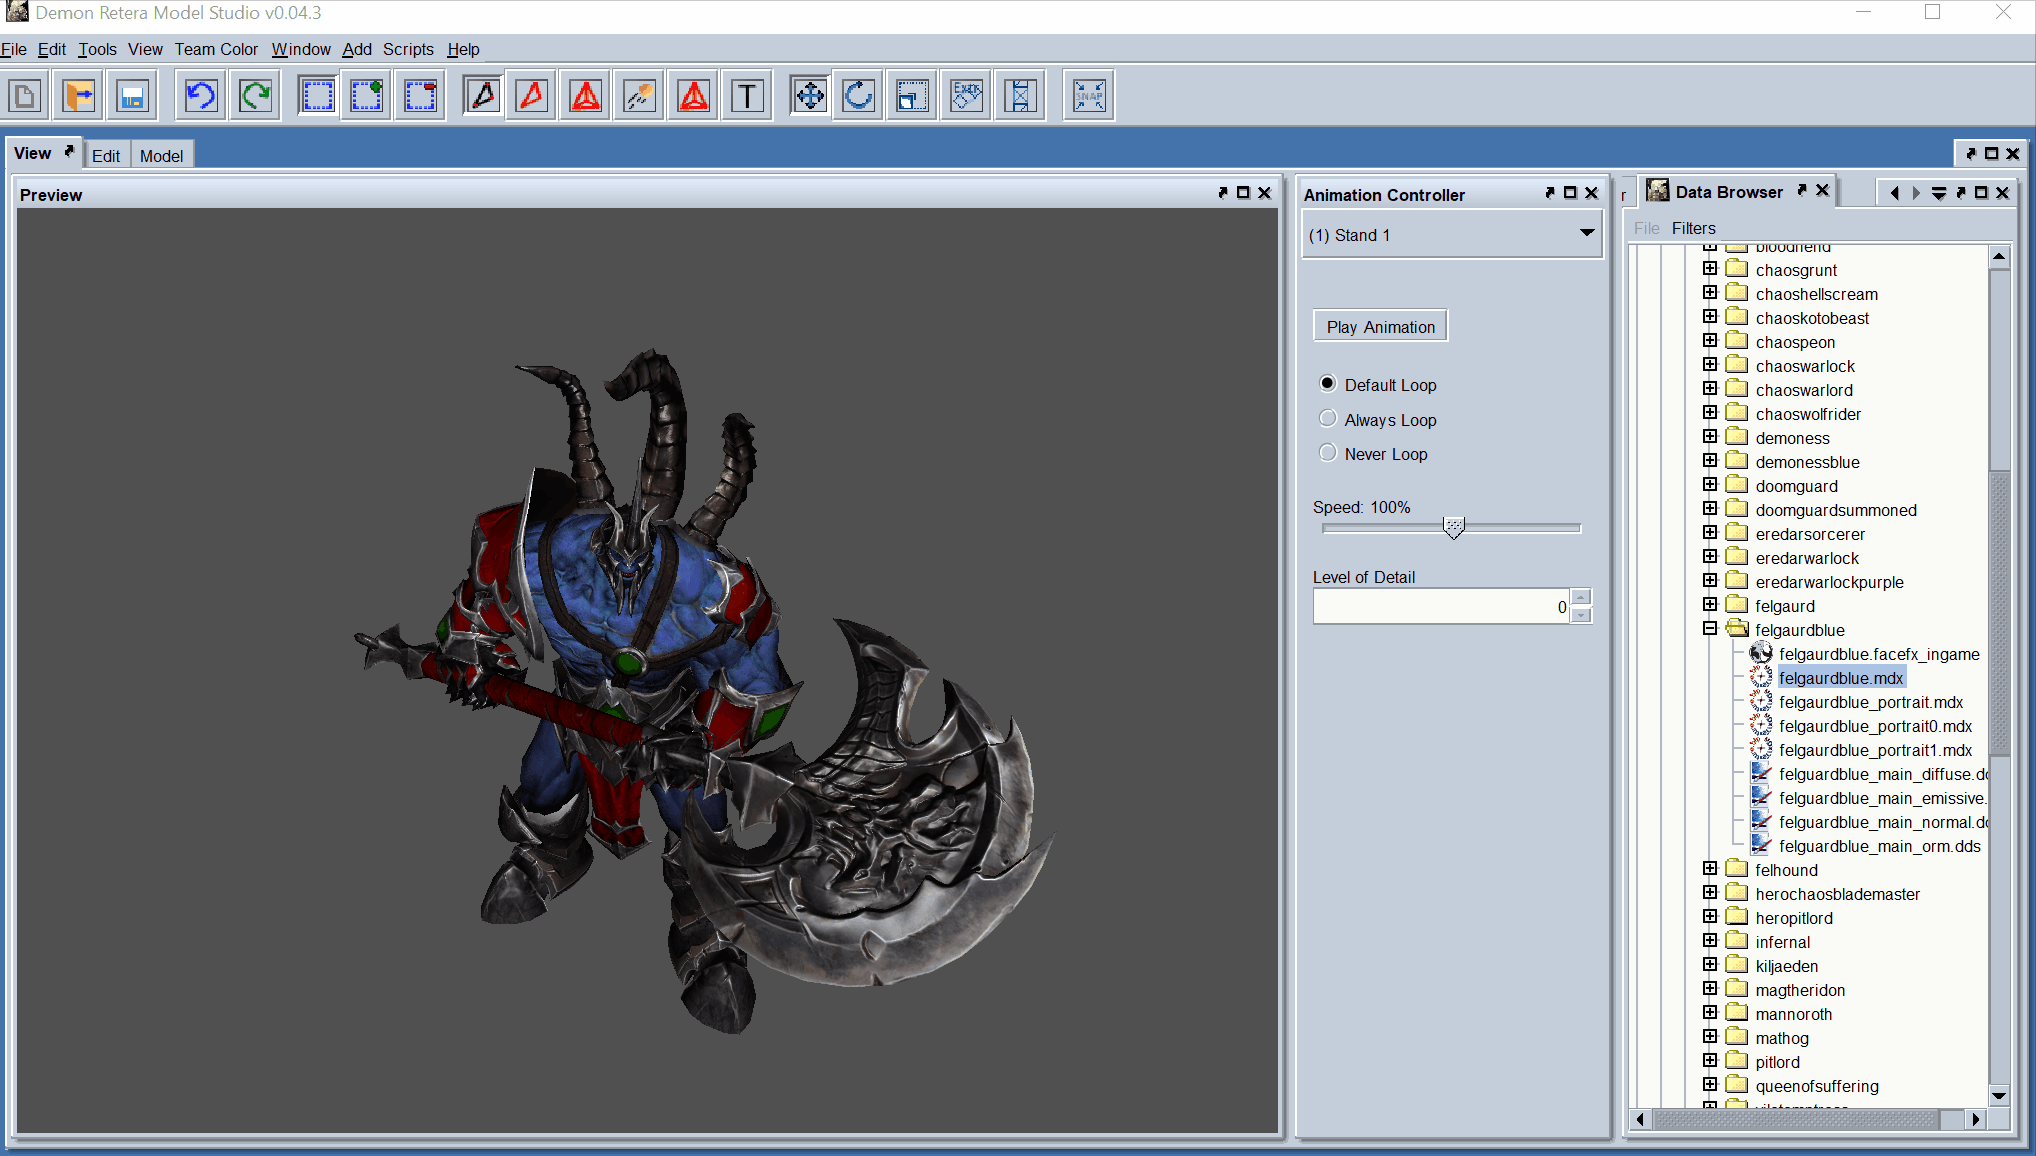Collapse the felgaurdblue folder
The width and height of the screenshot is (2036, 1156).
click(1710, 629)
